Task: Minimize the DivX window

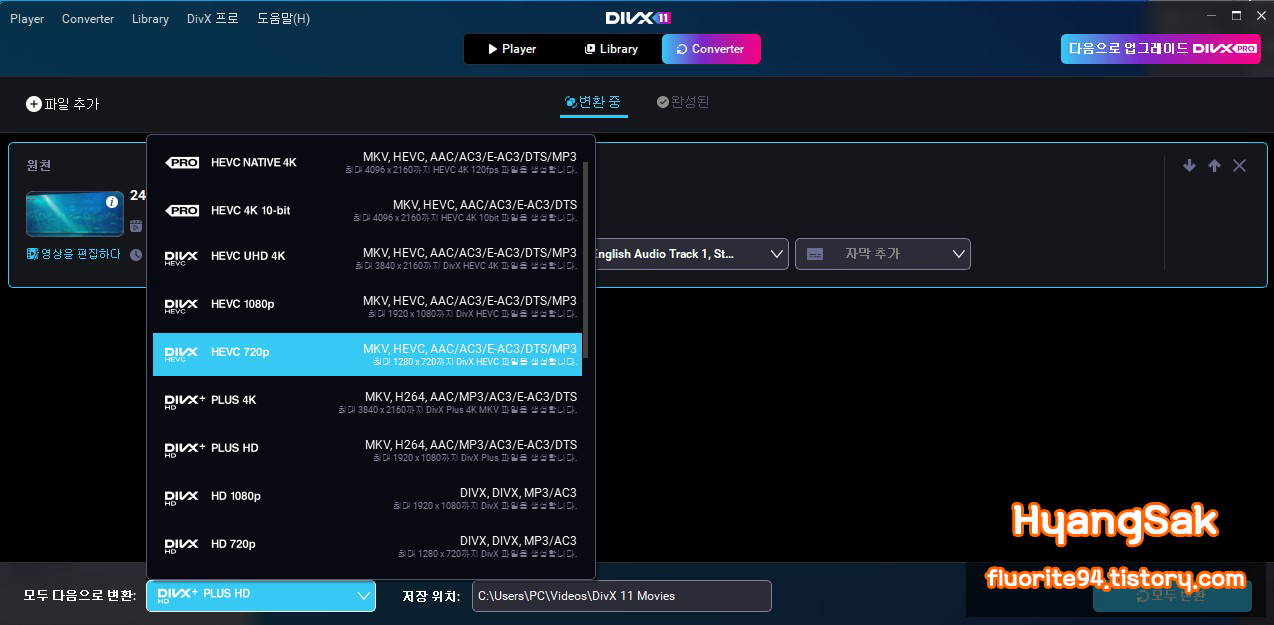Action: pyautogui.click(x=1210, y=14)
